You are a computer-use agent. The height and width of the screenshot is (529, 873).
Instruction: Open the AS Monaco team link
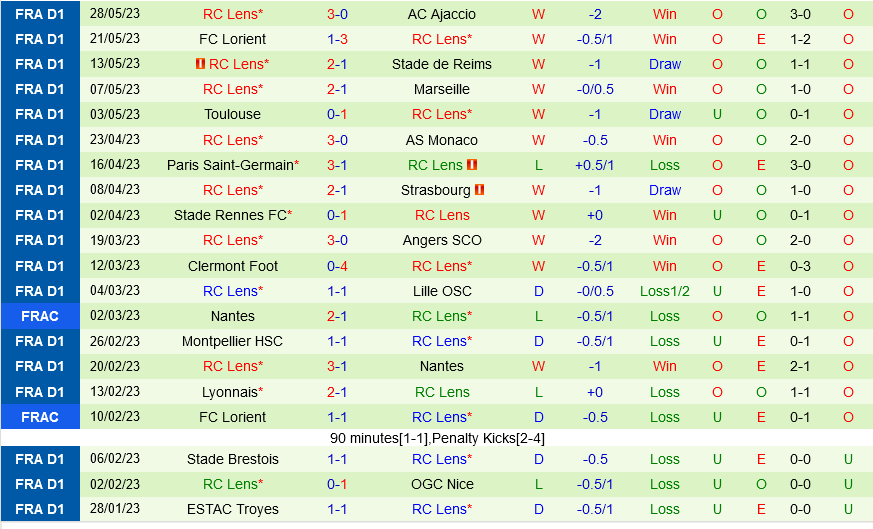pyautogui.click(x=441, y=140)
